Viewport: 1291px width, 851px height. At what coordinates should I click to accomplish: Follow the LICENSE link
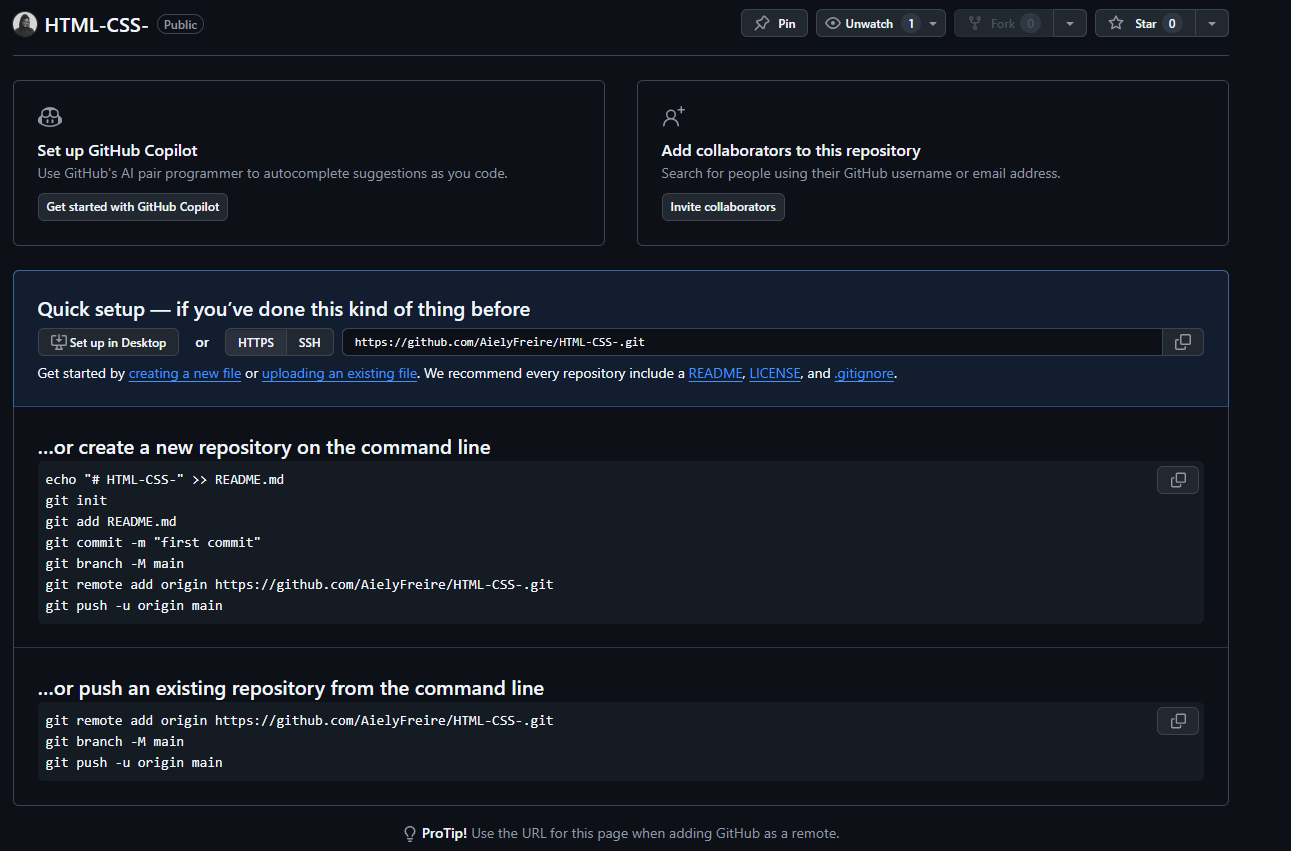(775, 373)
